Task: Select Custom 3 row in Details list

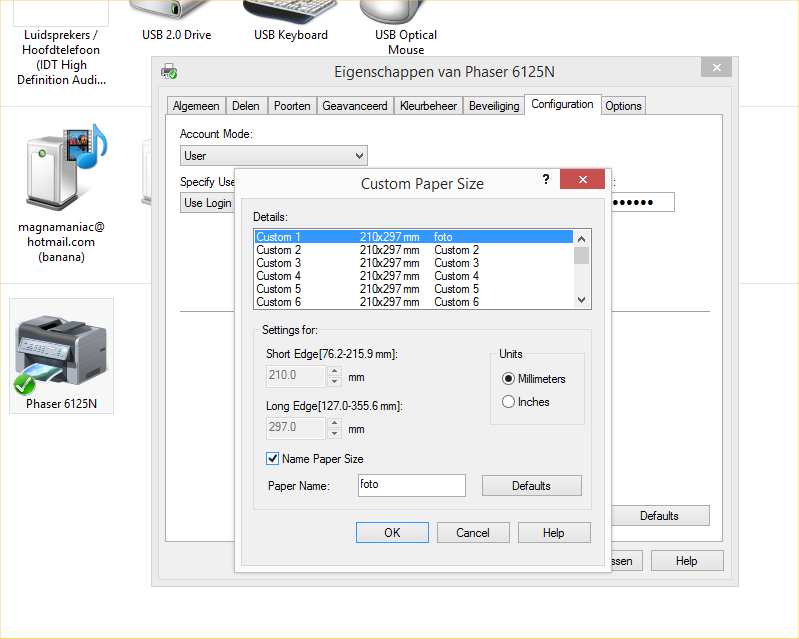Action: tap(414, 263)
